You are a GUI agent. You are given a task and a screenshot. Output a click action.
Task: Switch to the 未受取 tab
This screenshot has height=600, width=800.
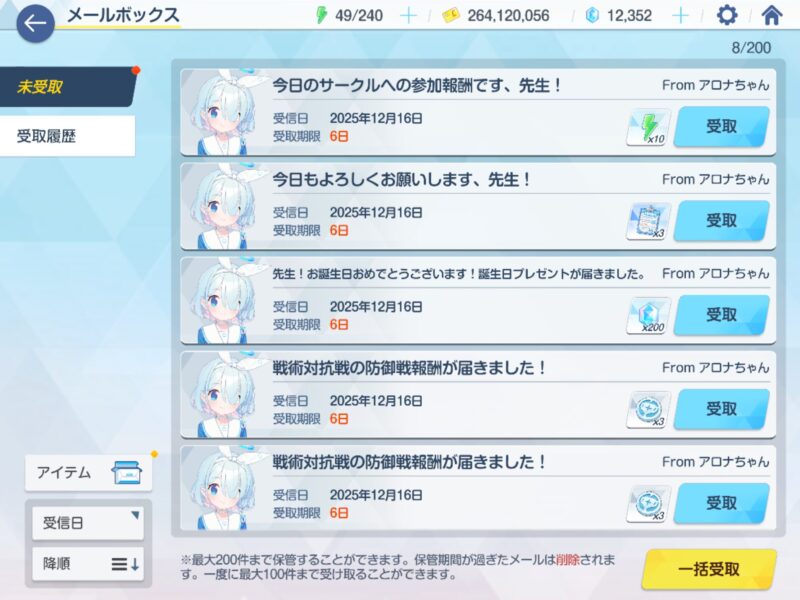(67, 87)
